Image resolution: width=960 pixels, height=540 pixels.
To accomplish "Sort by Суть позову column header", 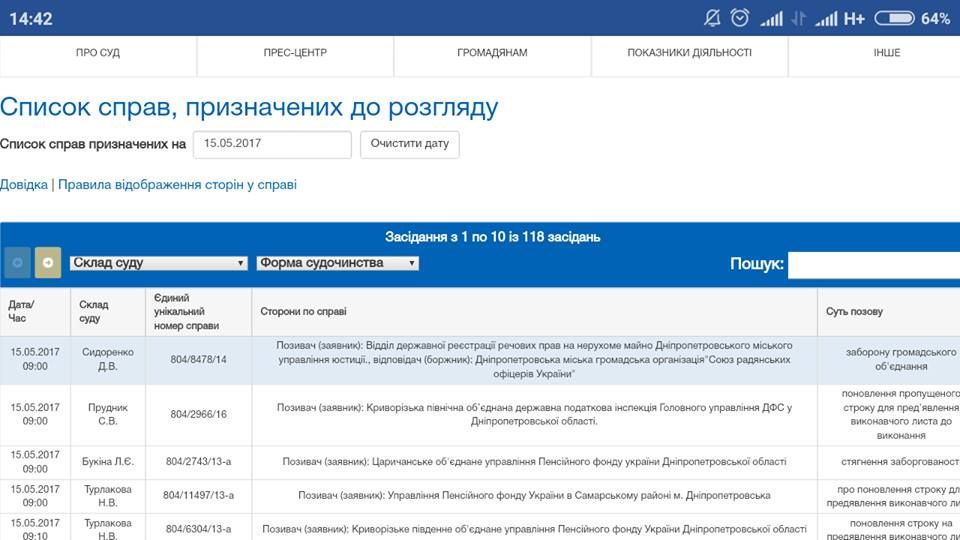I will coord(888,311).
